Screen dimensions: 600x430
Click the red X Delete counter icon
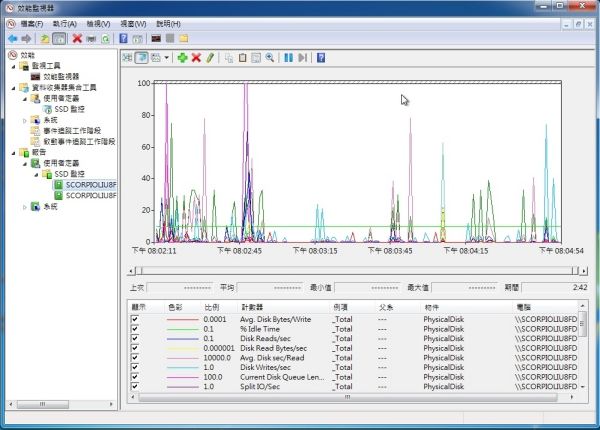click(196, 58)
